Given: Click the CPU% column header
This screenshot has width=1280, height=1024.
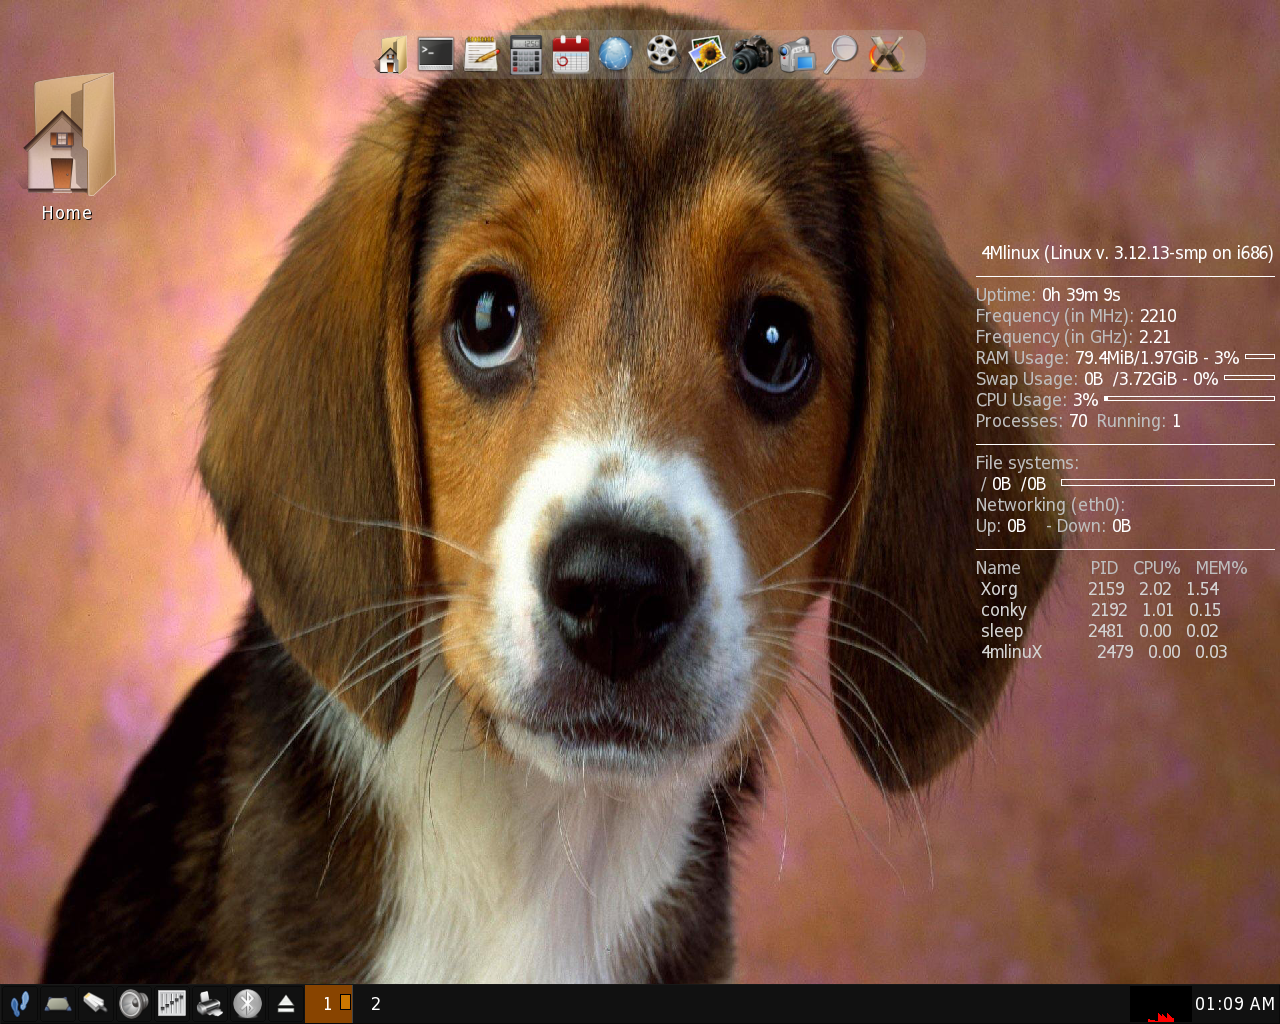Looking at the screenshot, I should (x=1156, y=568).
